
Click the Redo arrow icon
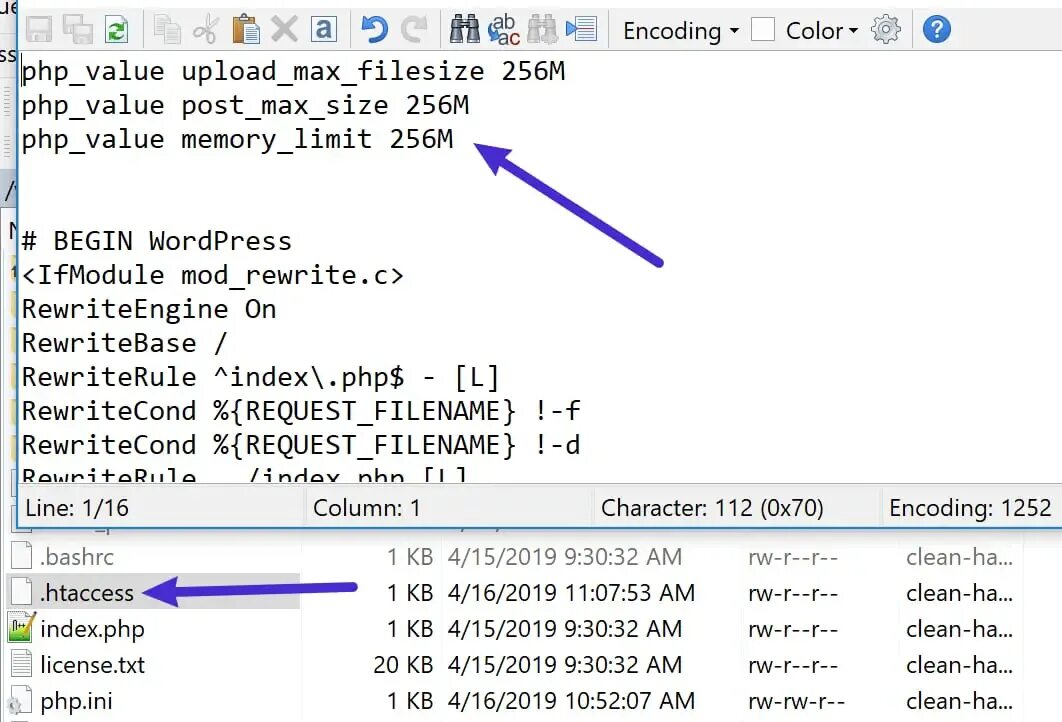pos(414,30)
